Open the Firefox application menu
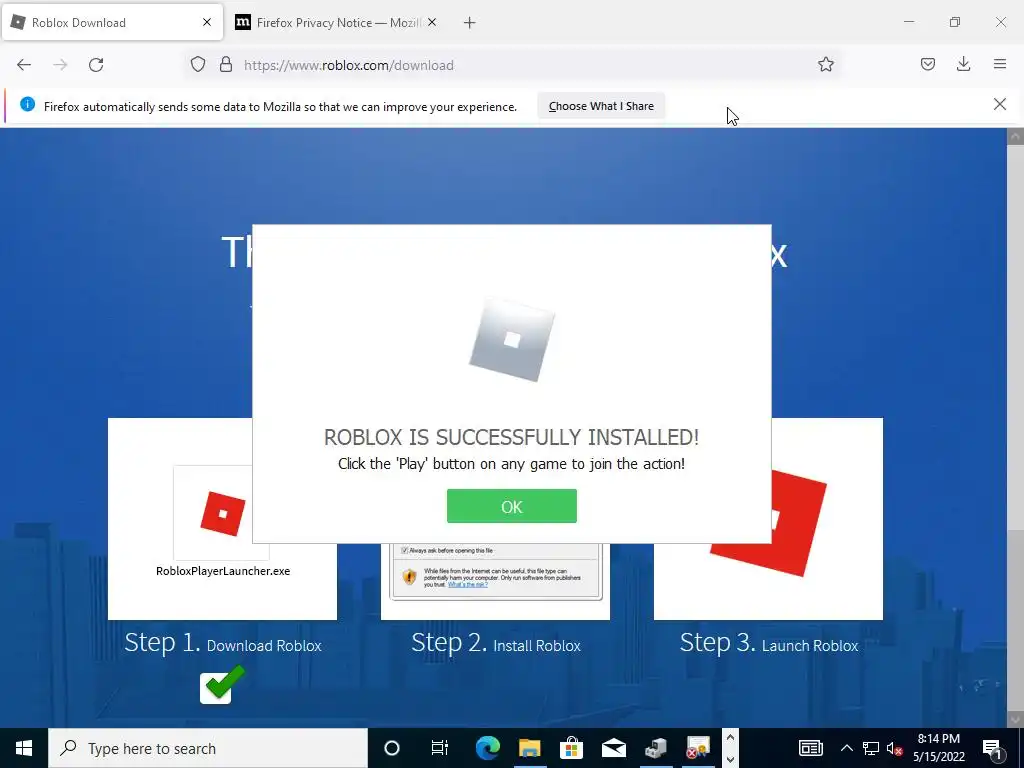Screen dimensions: 1024x768 click(1000, 64)
